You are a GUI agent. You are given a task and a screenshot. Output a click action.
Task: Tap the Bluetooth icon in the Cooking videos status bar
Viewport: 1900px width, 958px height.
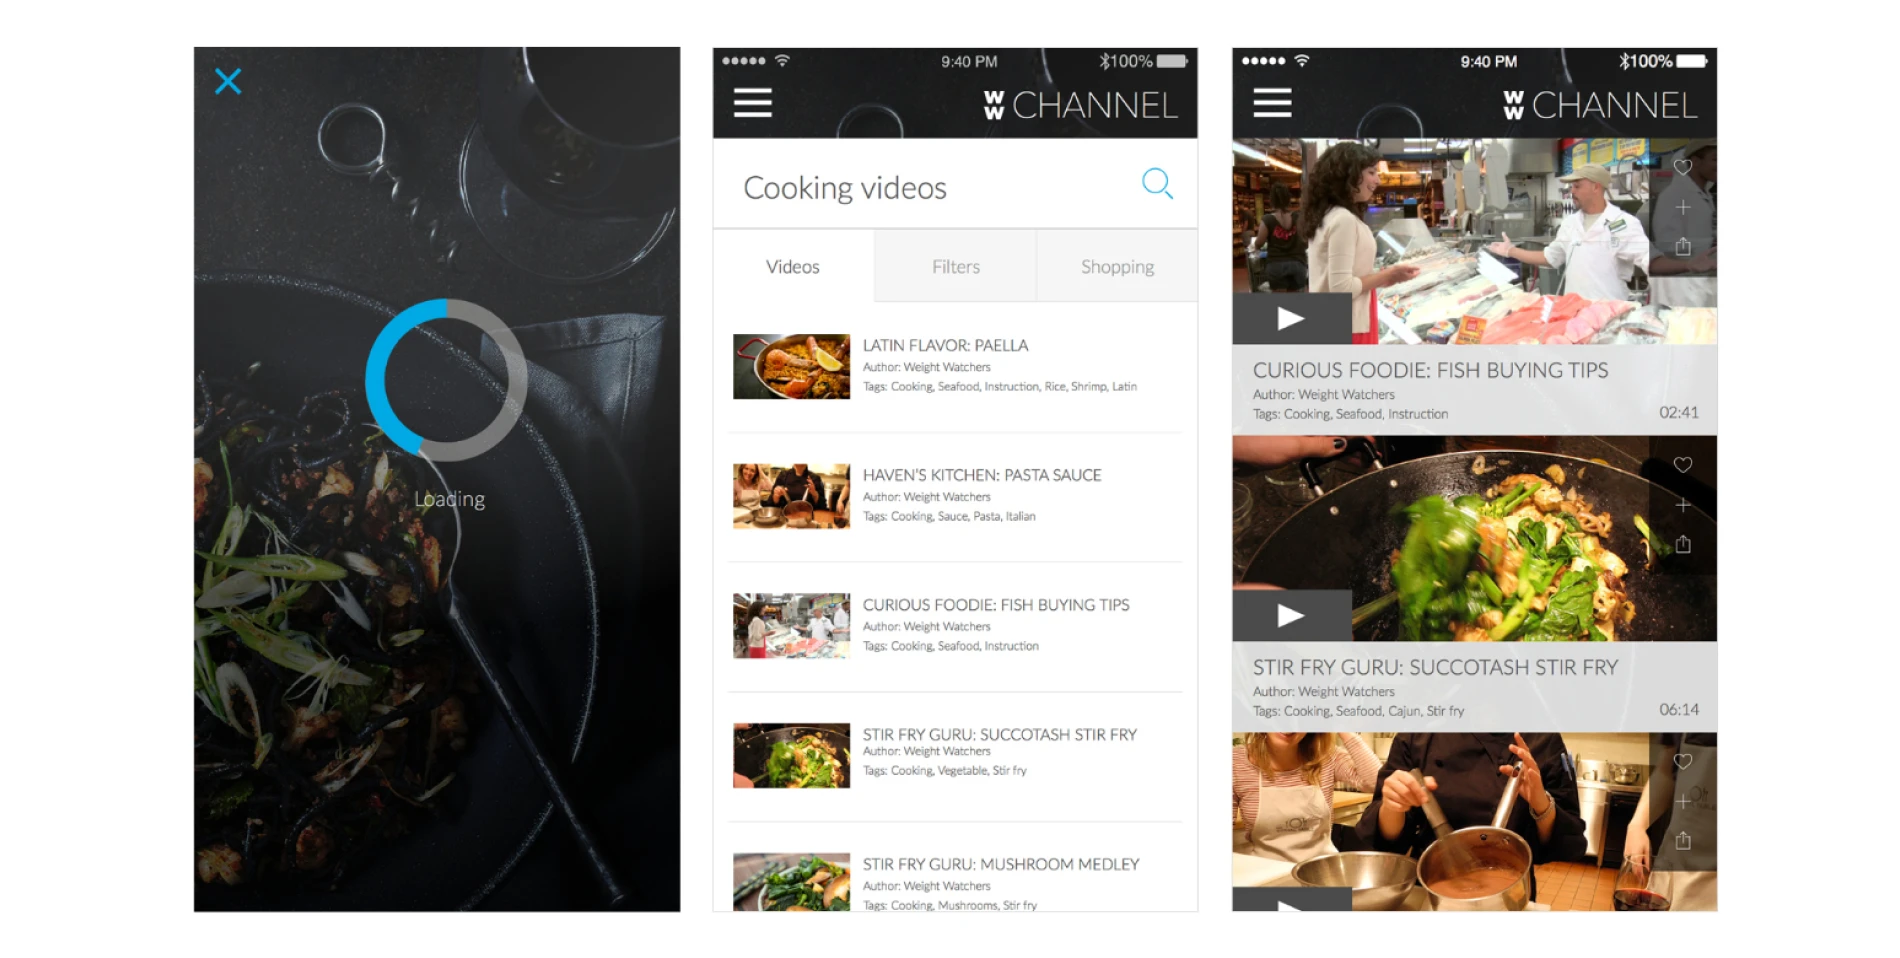1104,61
